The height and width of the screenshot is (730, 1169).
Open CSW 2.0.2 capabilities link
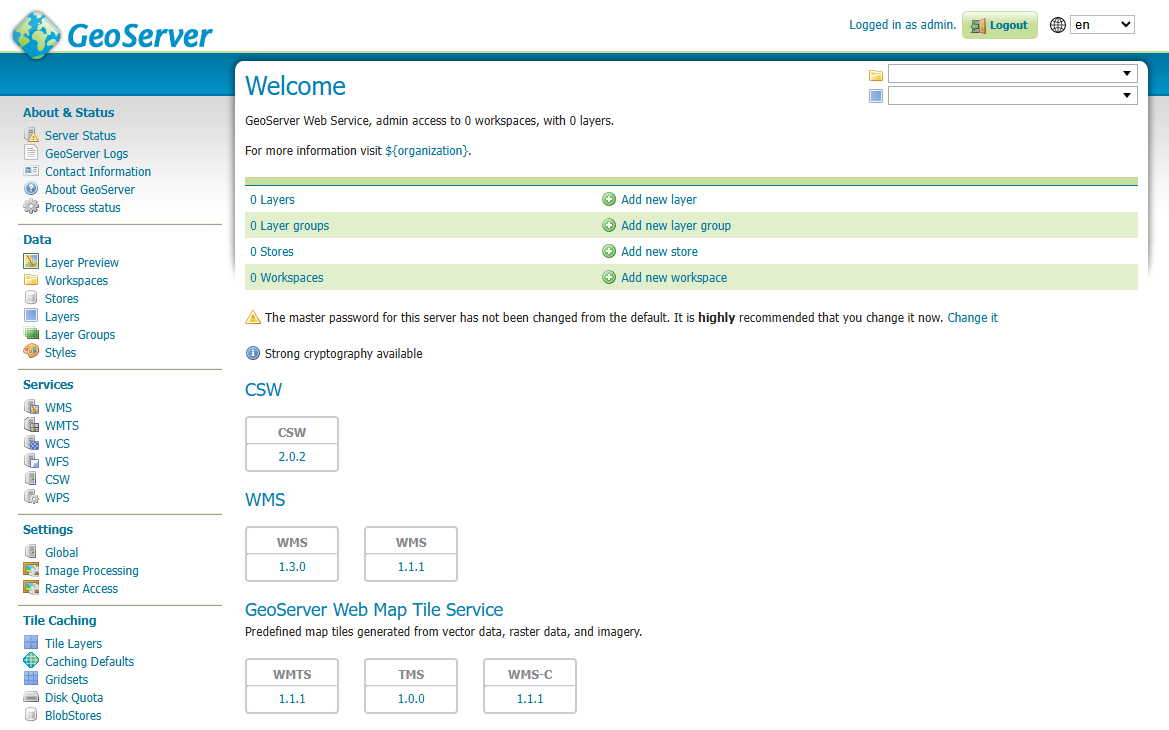tap(292, 456)
